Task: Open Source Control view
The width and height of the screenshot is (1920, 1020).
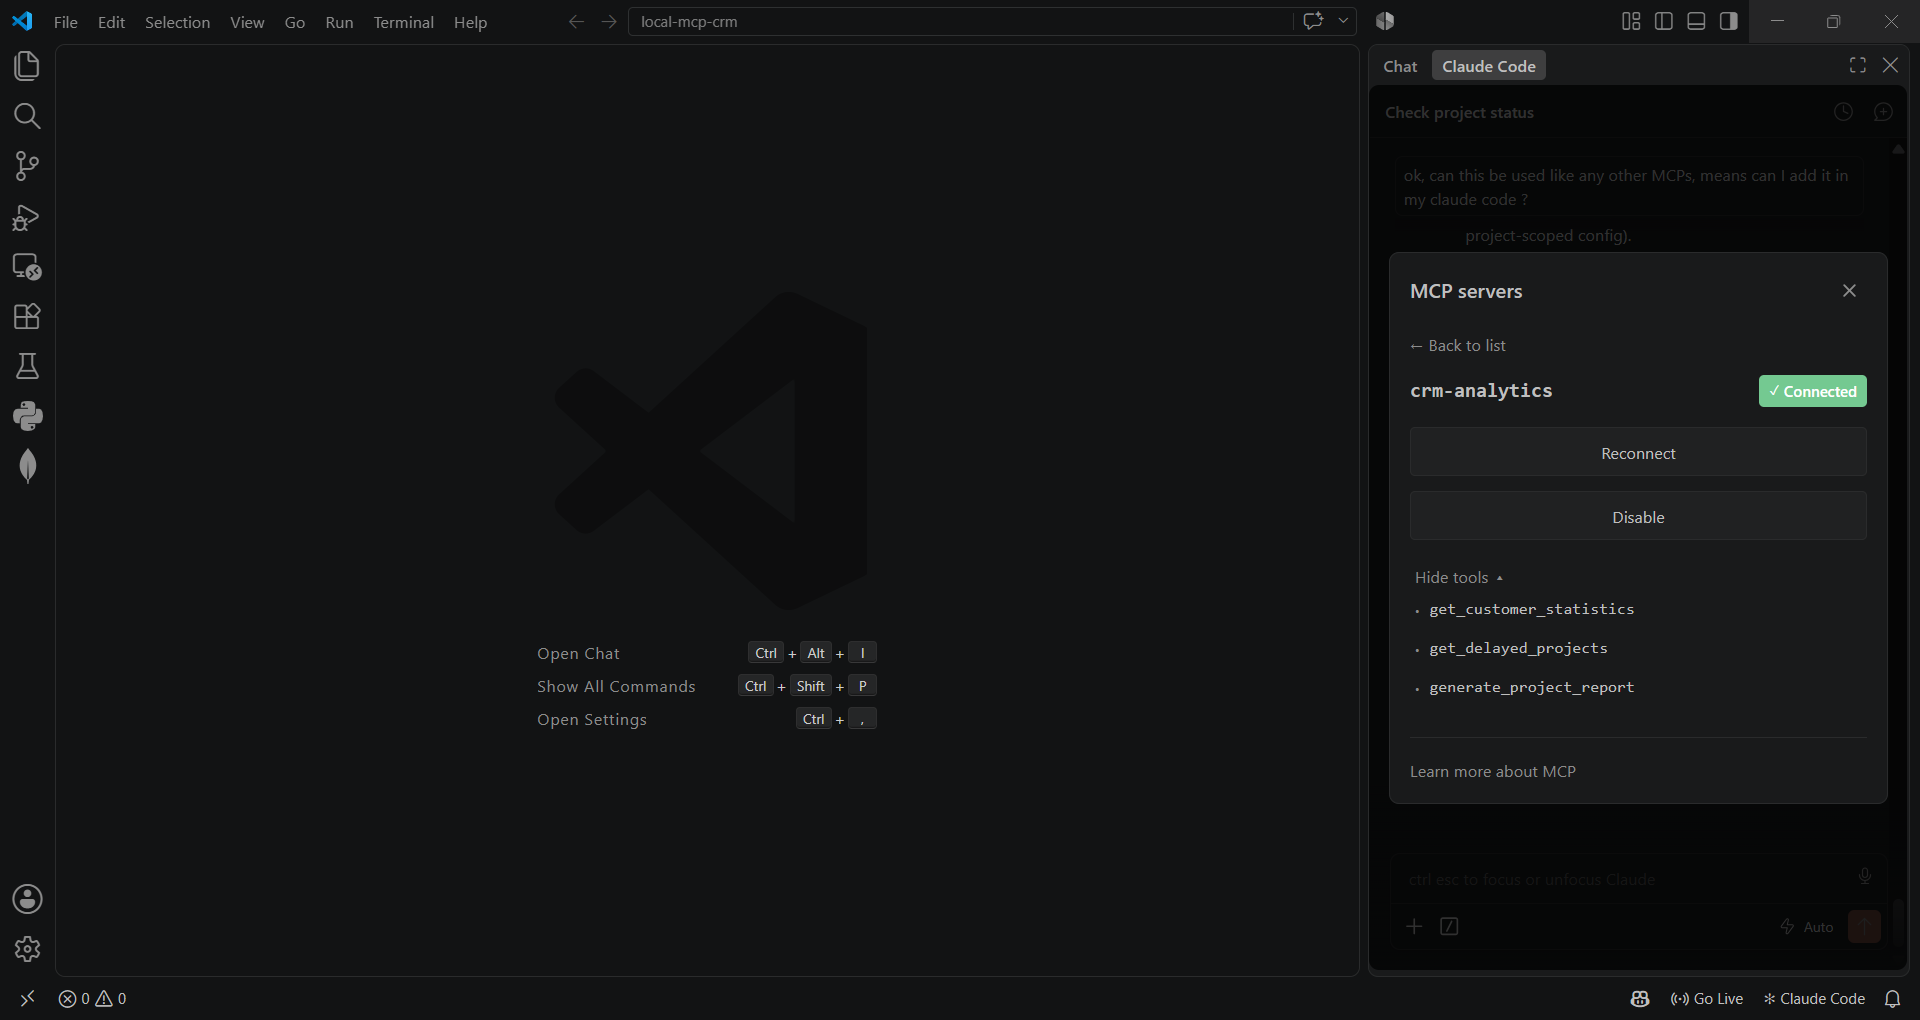Action: 27,166
